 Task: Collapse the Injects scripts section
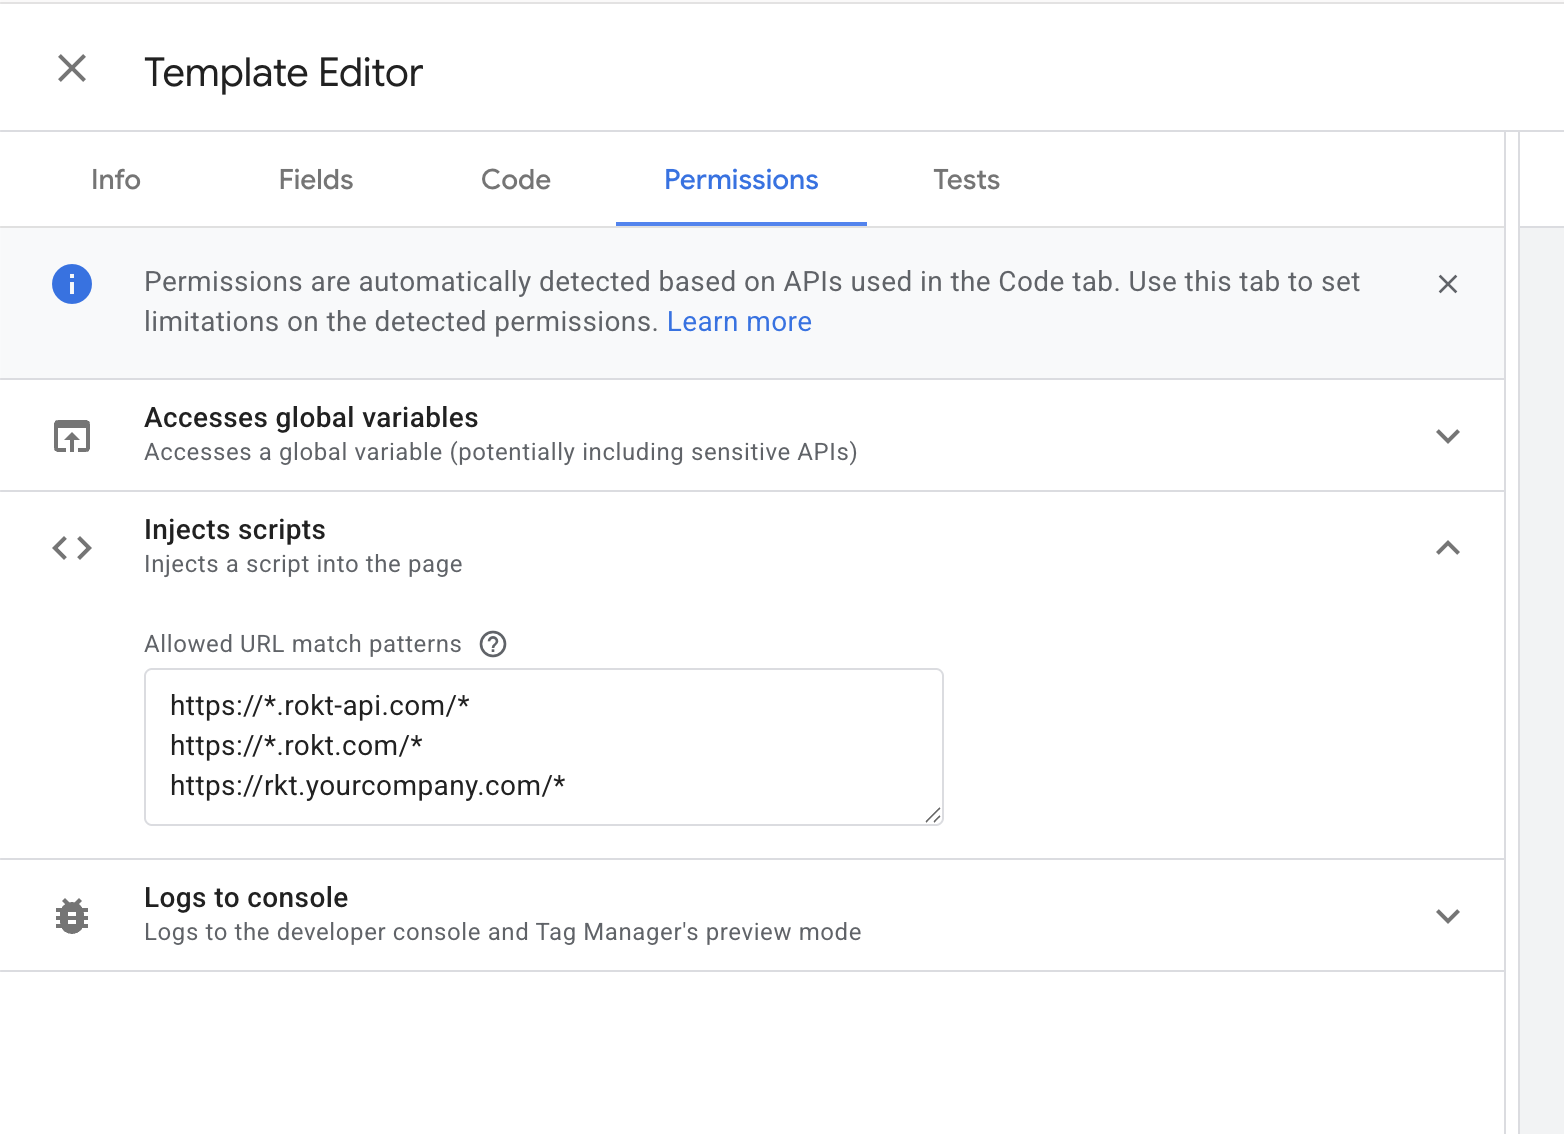(x=1447, y=548)
